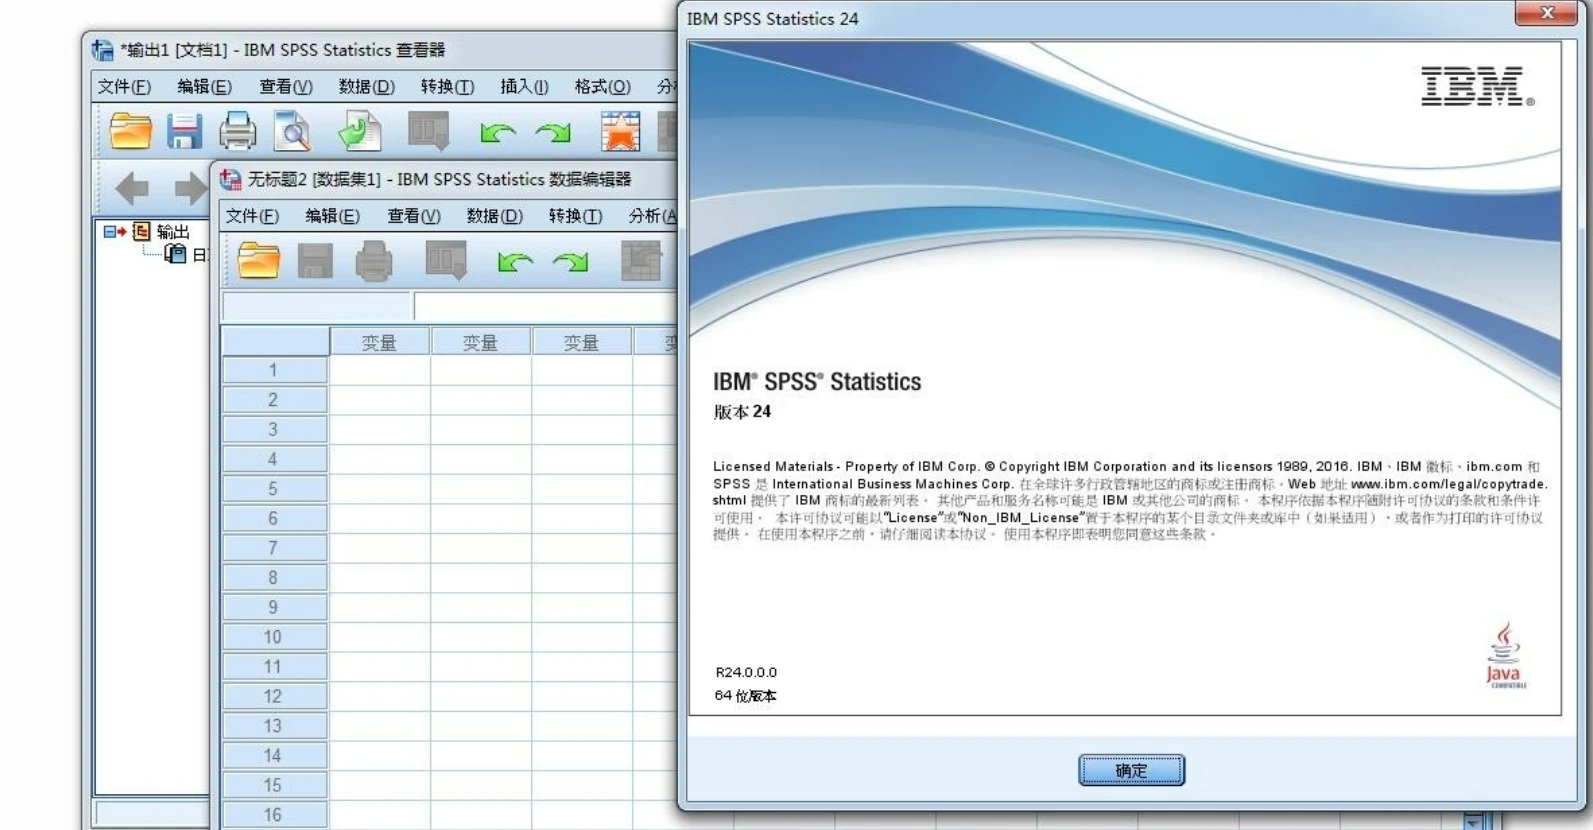
Task: Select third 变量 column header
Action: 581,343
